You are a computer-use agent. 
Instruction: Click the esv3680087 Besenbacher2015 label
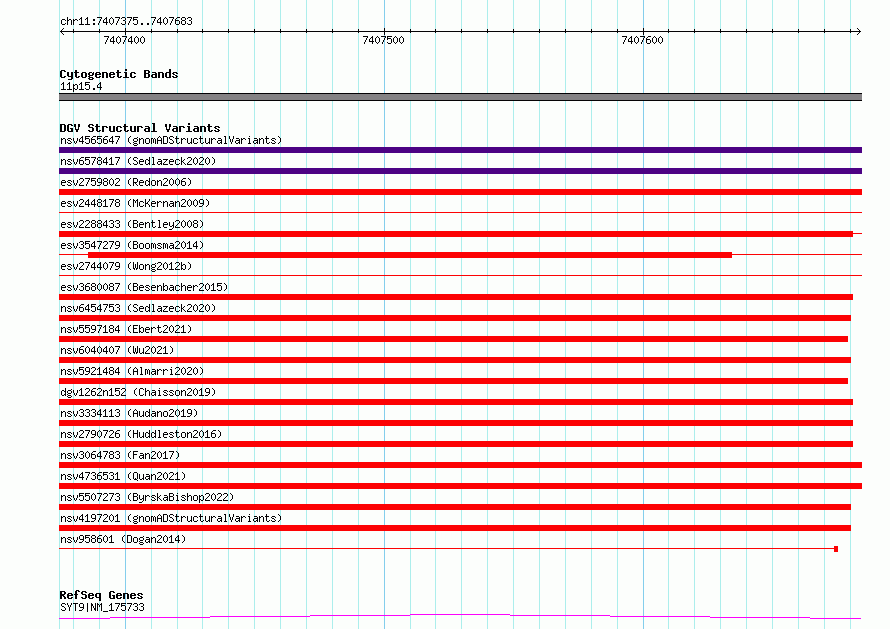coord(144,287)
